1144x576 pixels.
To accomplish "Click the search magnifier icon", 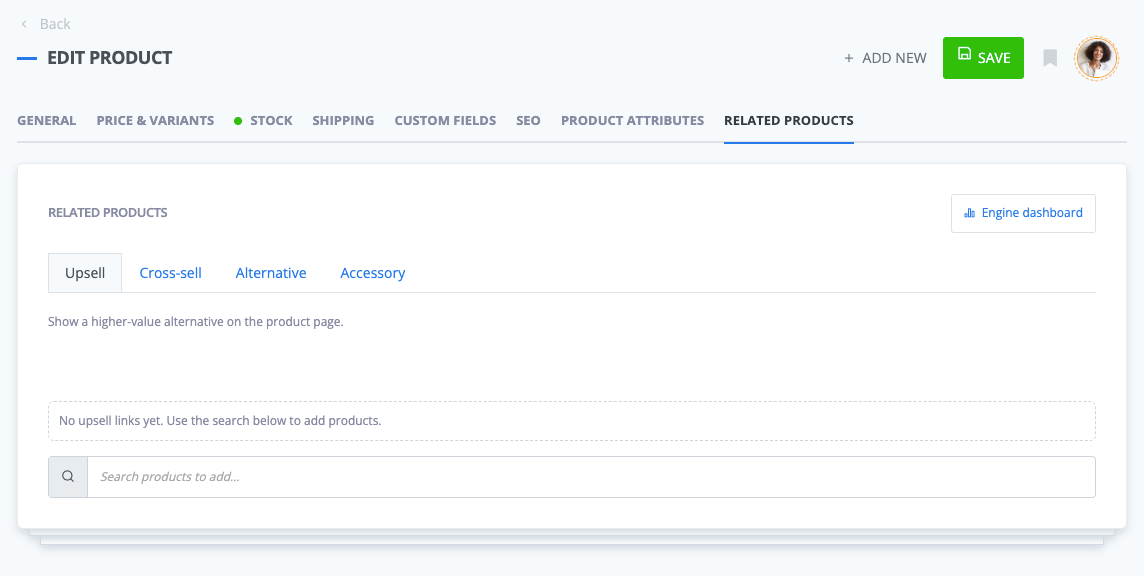I will 68,477.
